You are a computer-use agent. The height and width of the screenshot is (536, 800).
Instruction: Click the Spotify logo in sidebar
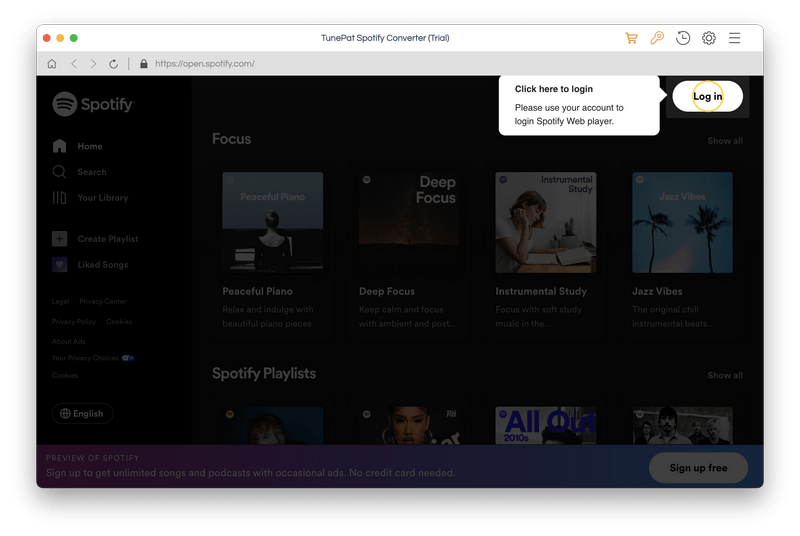click(93, 104)
